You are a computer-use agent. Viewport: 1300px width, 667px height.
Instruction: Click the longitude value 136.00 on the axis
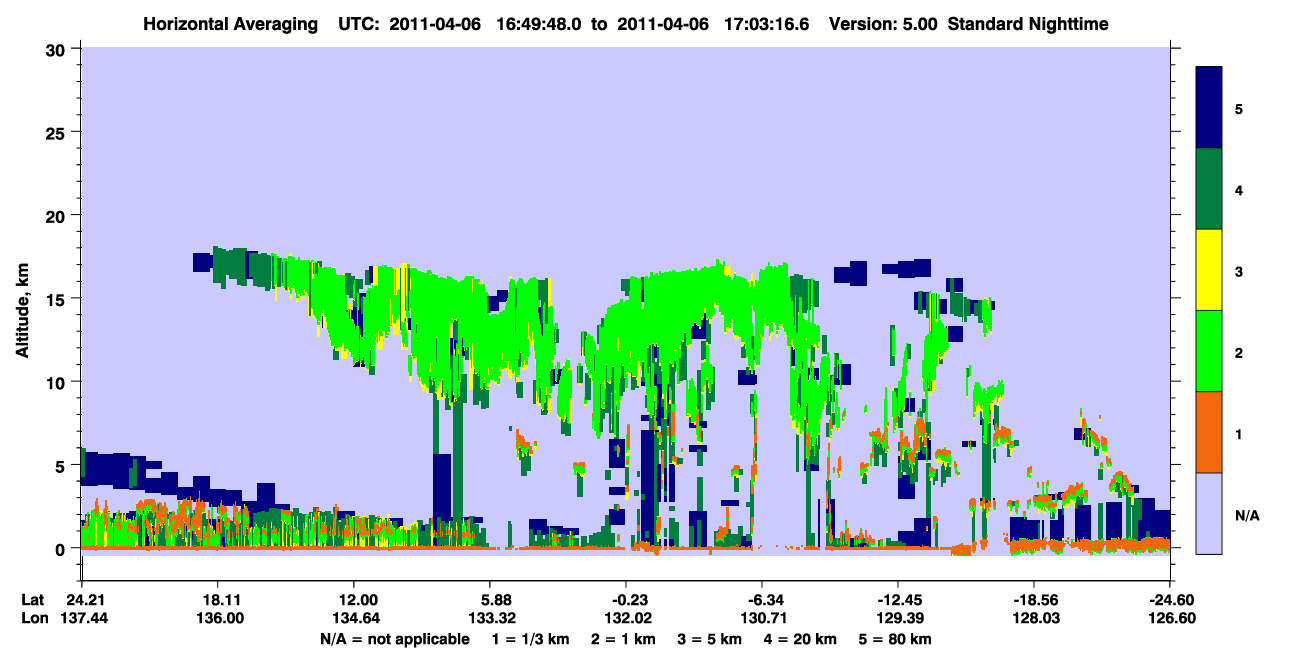tap(217, 618)
